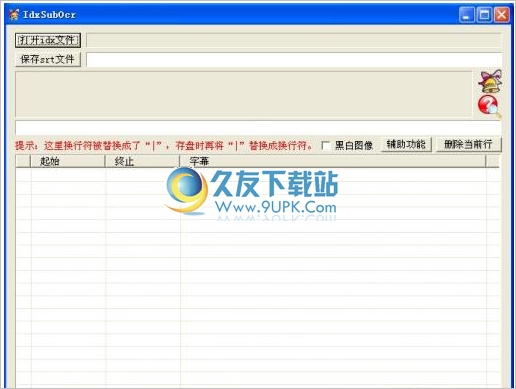Click the 打开idx文件 button
516x389 pixels.
[48, 40]
